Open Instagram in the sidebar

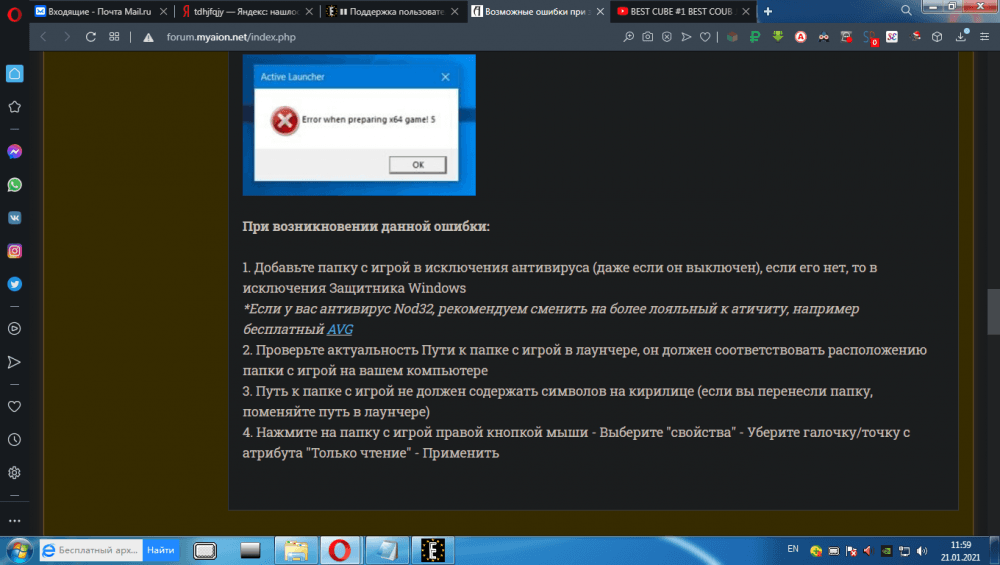pyautogui.click(x=15, y=251)
